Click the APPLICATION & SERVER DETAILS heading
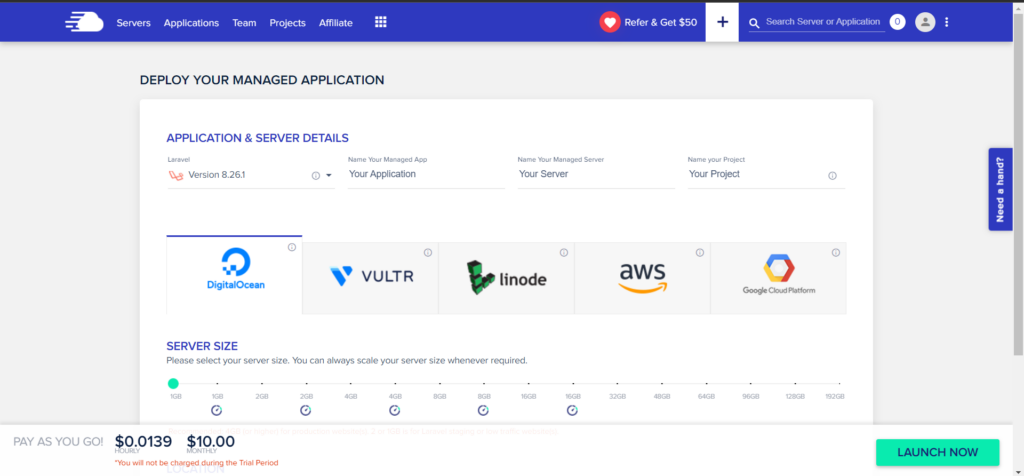Image resolution: width=1024 pixels, height=476 pixels. coord(257,138)
